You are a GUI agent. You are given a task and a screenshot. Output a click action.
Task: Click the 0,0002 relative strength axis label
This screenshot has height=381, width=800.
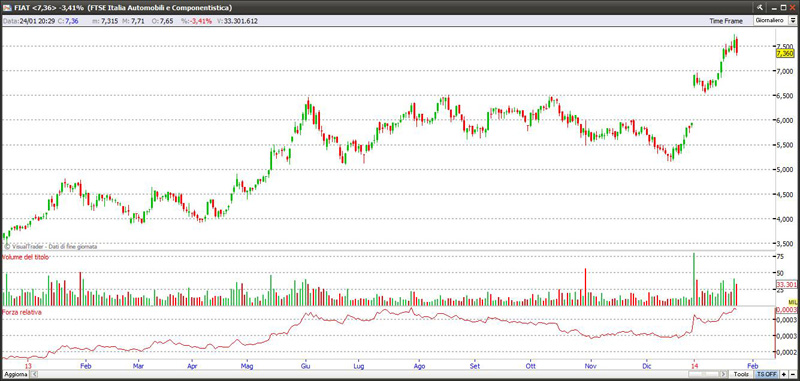tap(786, 352)
